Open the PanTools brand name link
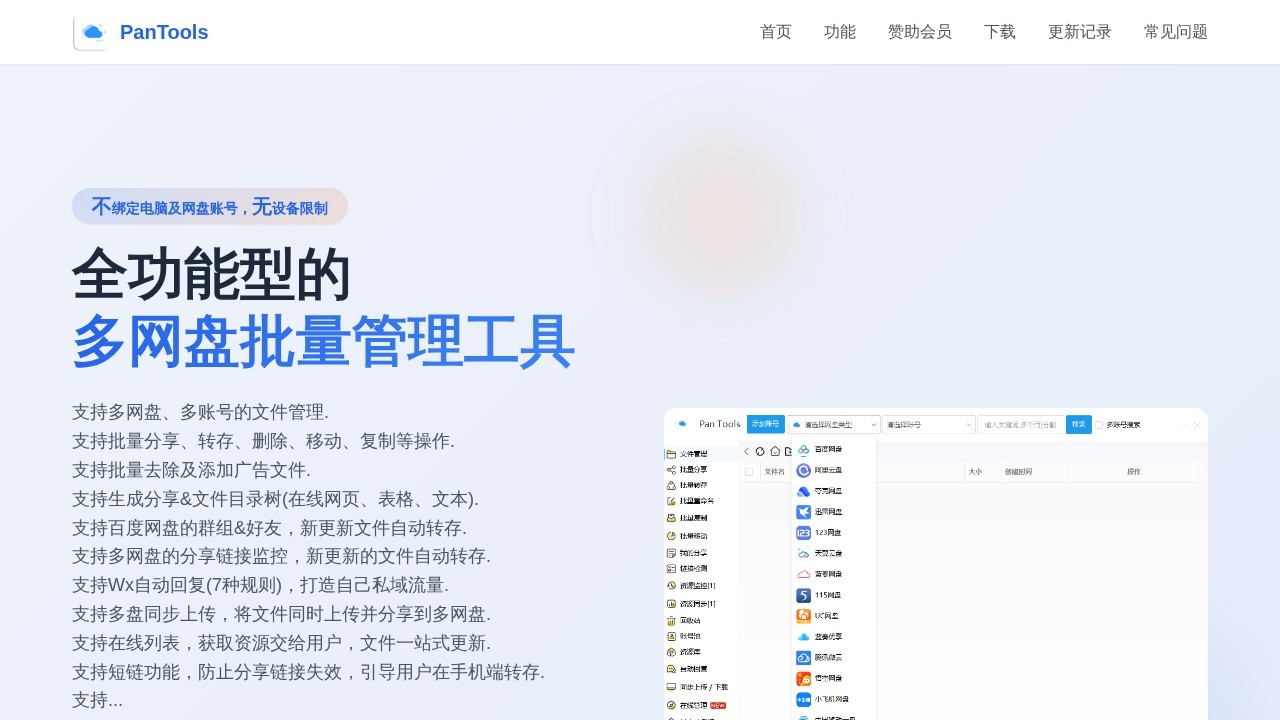Viewport: 1280px width, 720px height. (164, 32)
